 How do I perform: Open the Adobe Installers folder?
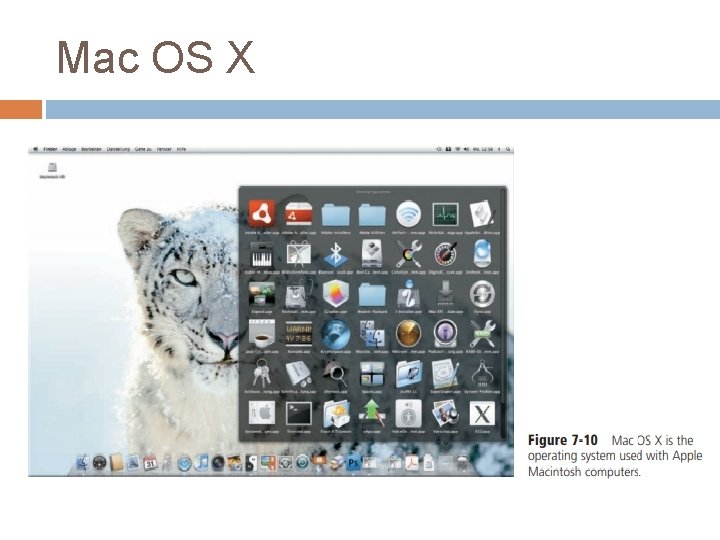click(336, 215)
